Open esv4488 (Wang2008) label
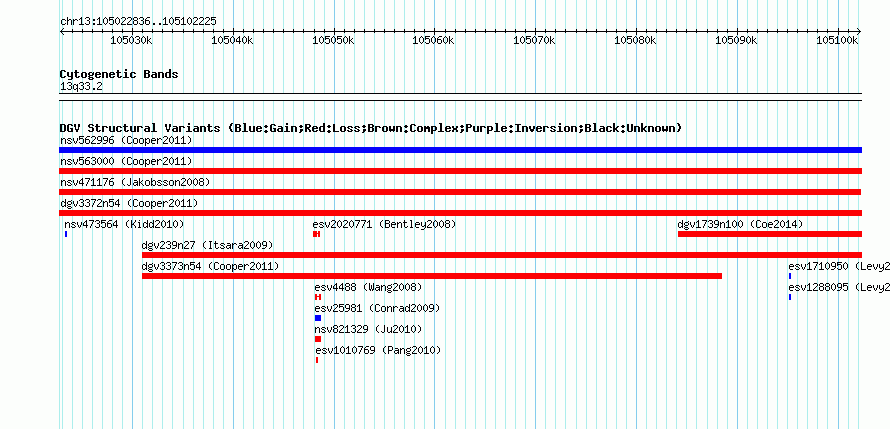The height and width of the screenshot is (429, 890). [368, 287]
